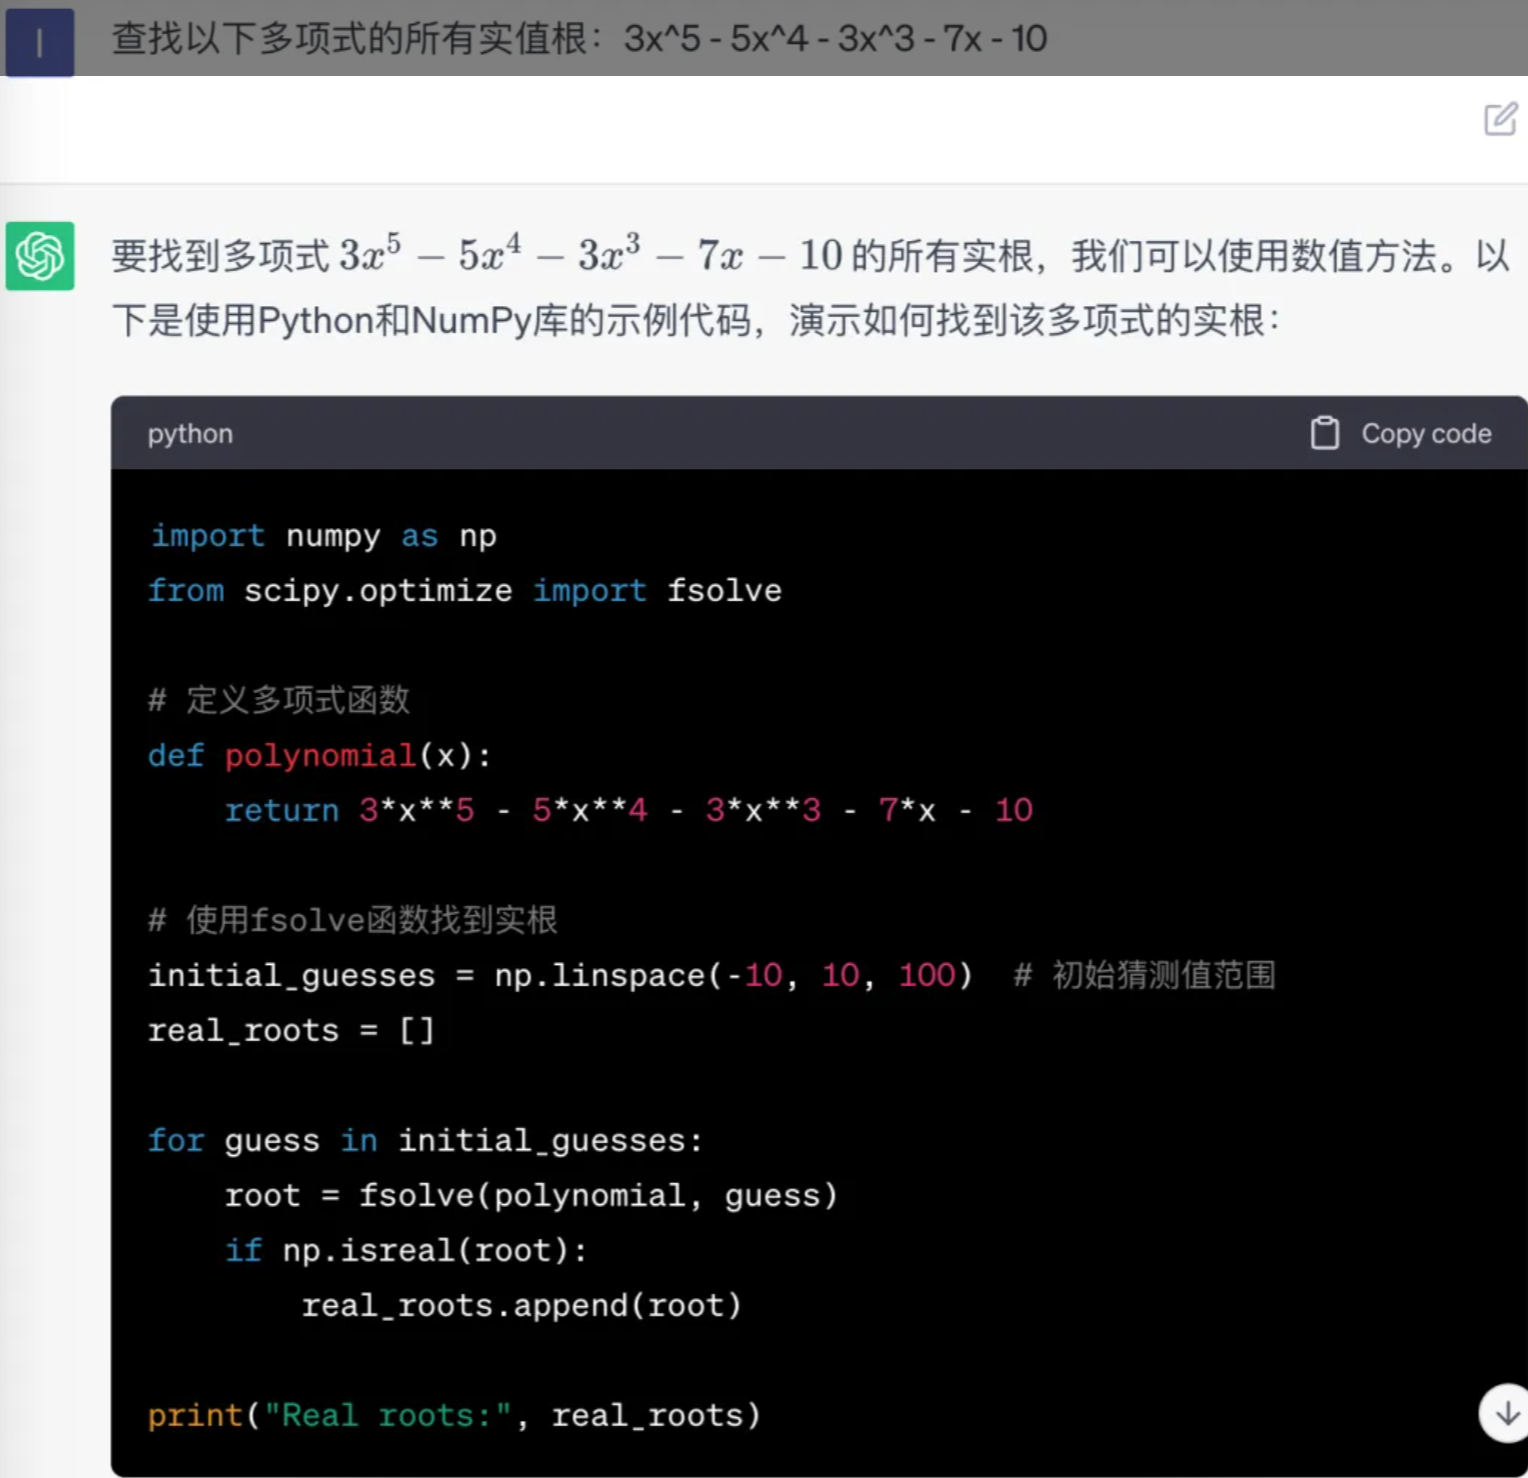Click the 'root = fsolve(polynomial, guess)' line
The width and height of the screenshot is (1528, 1478).
[x=531, y=1195]
